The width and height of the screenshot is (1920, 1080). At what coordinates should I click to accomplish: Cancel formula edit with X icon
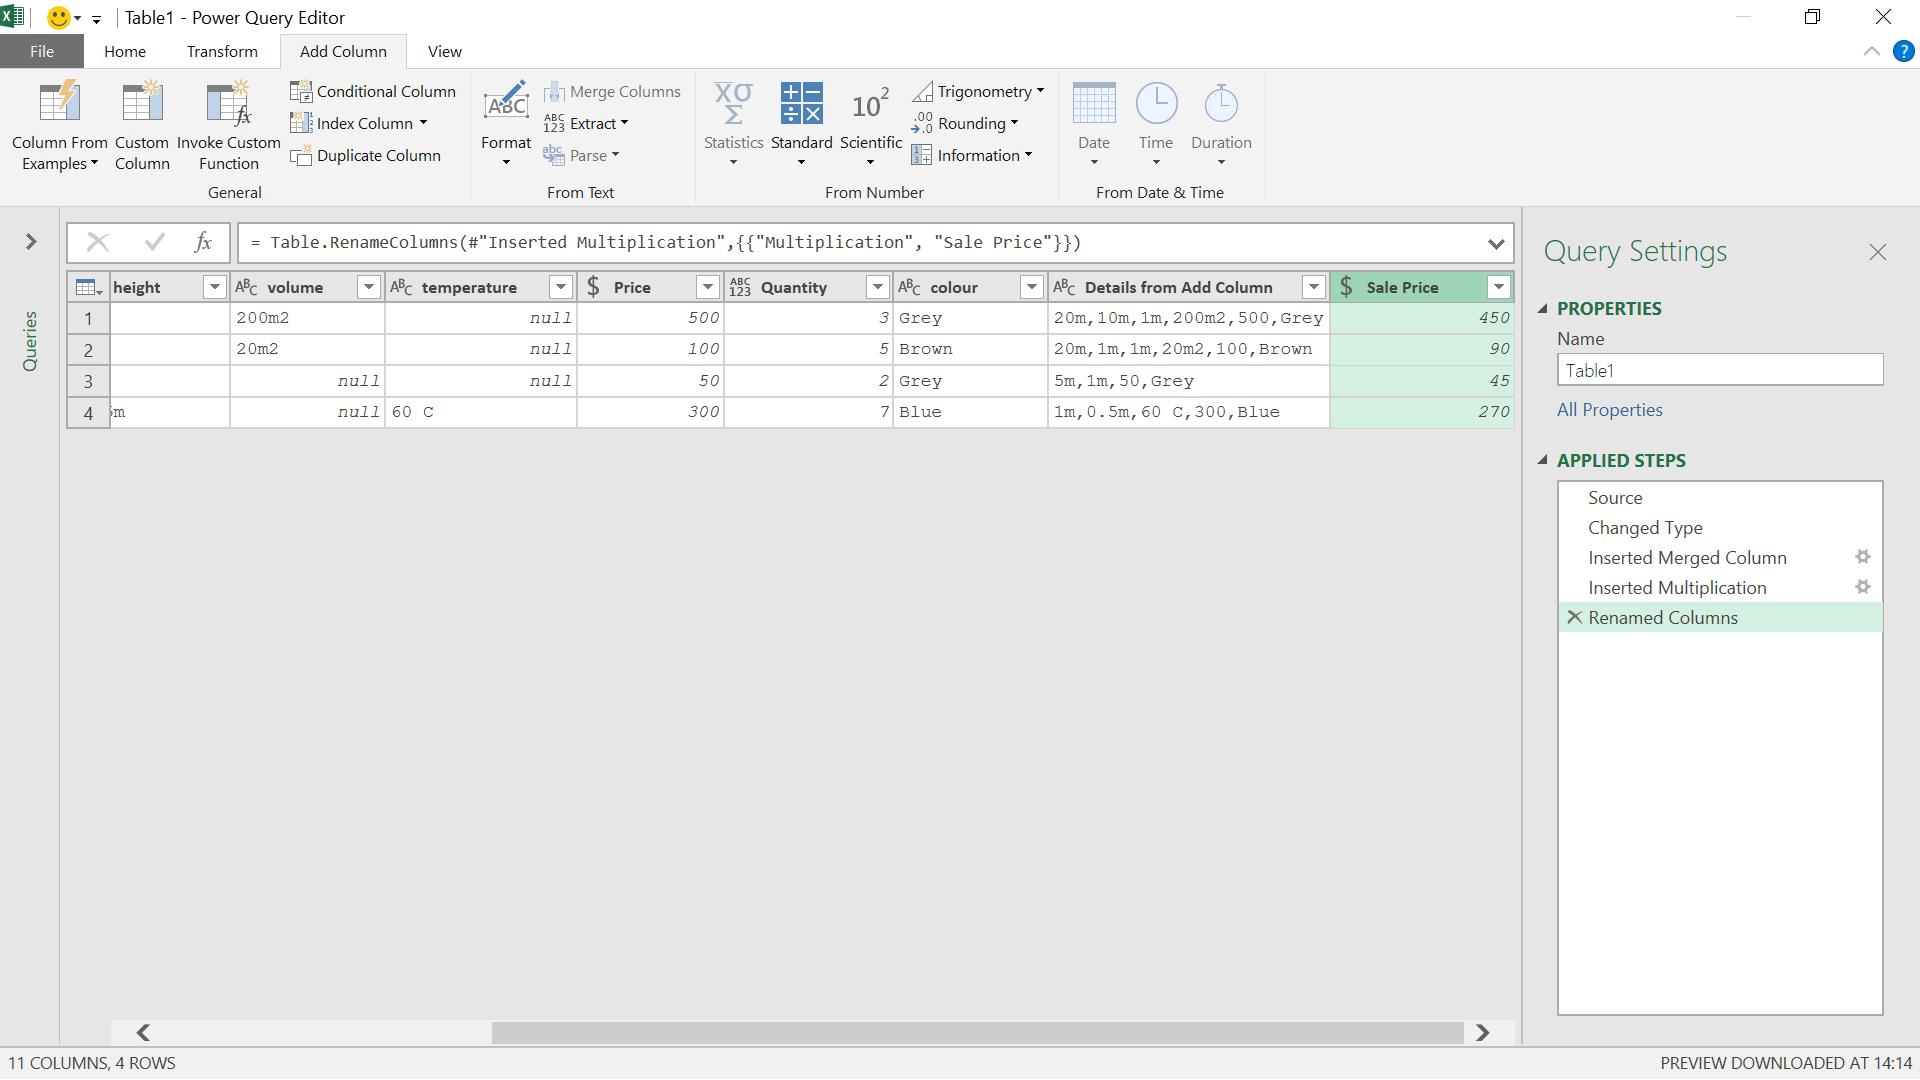pos(97,243)
